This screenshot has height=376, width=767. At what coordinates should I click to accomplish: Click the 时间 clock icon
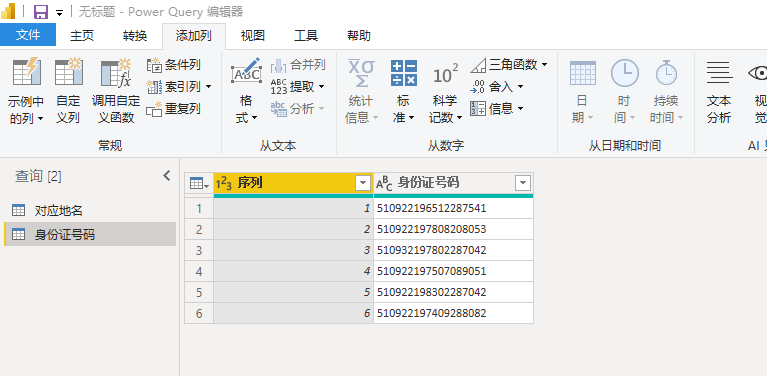click(x=625, y=73)
